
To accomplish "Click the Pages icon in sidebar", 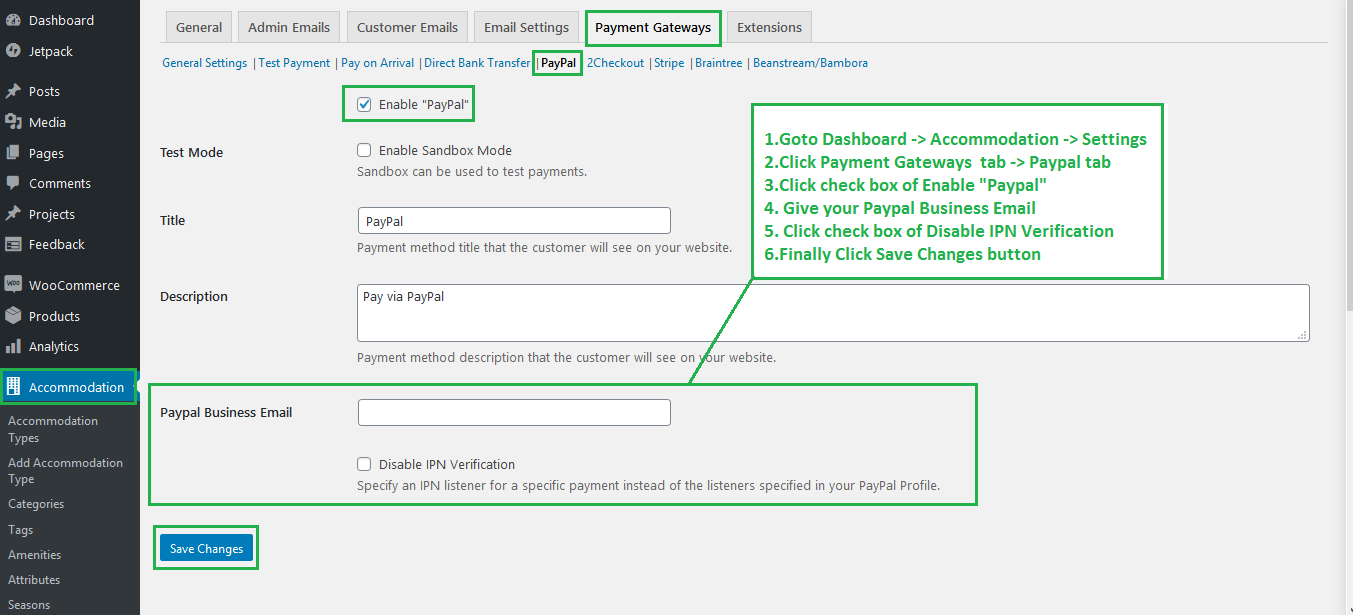I will point(13,153).
